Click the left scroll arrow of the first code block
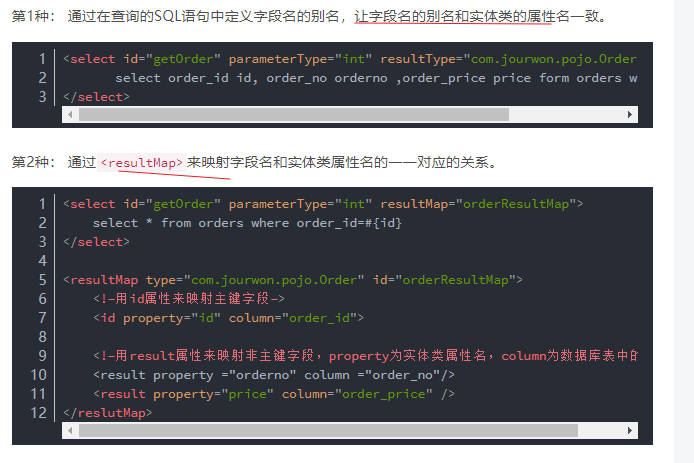The height and width of the screenshot is (463, 694). pyautogui.click(x=70, y=115)
